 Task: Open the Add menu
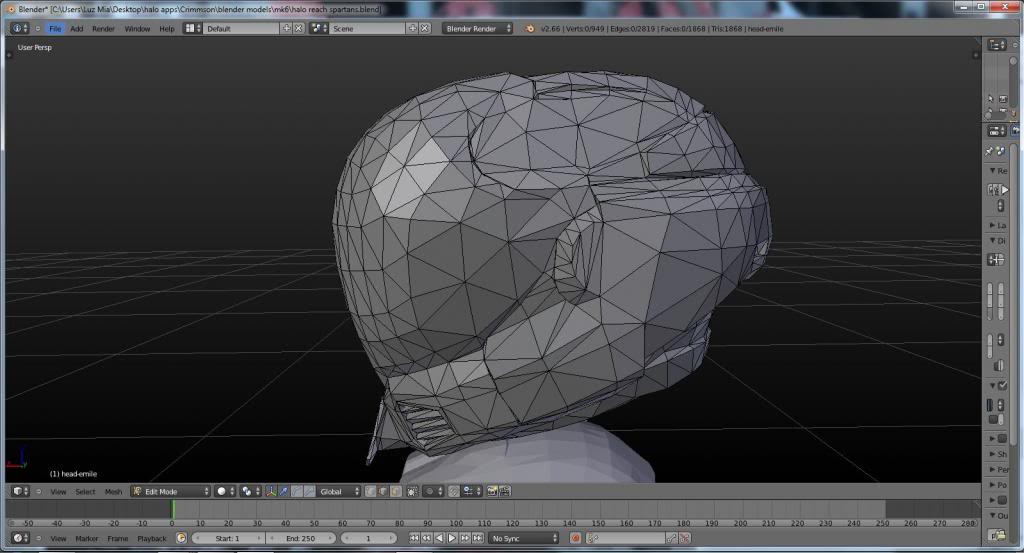coord(76,29)
